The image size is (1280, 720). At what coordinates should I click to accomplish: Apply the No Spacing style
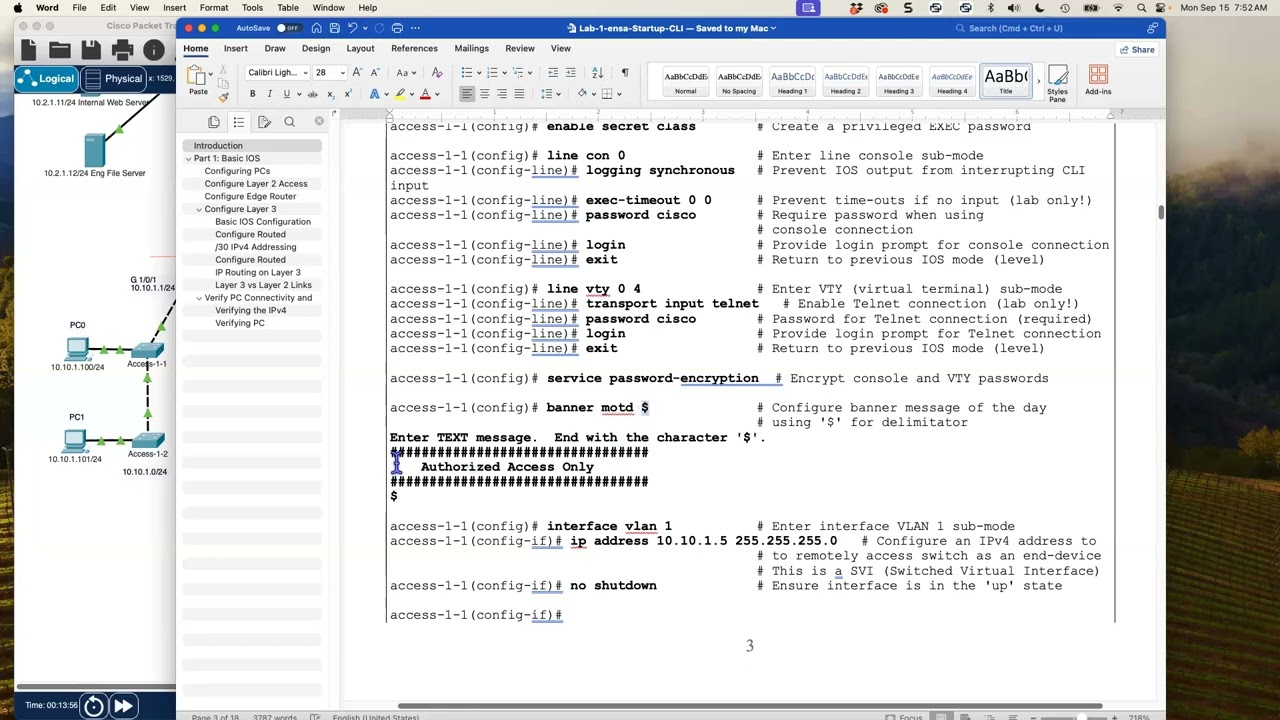coord(739,82)
